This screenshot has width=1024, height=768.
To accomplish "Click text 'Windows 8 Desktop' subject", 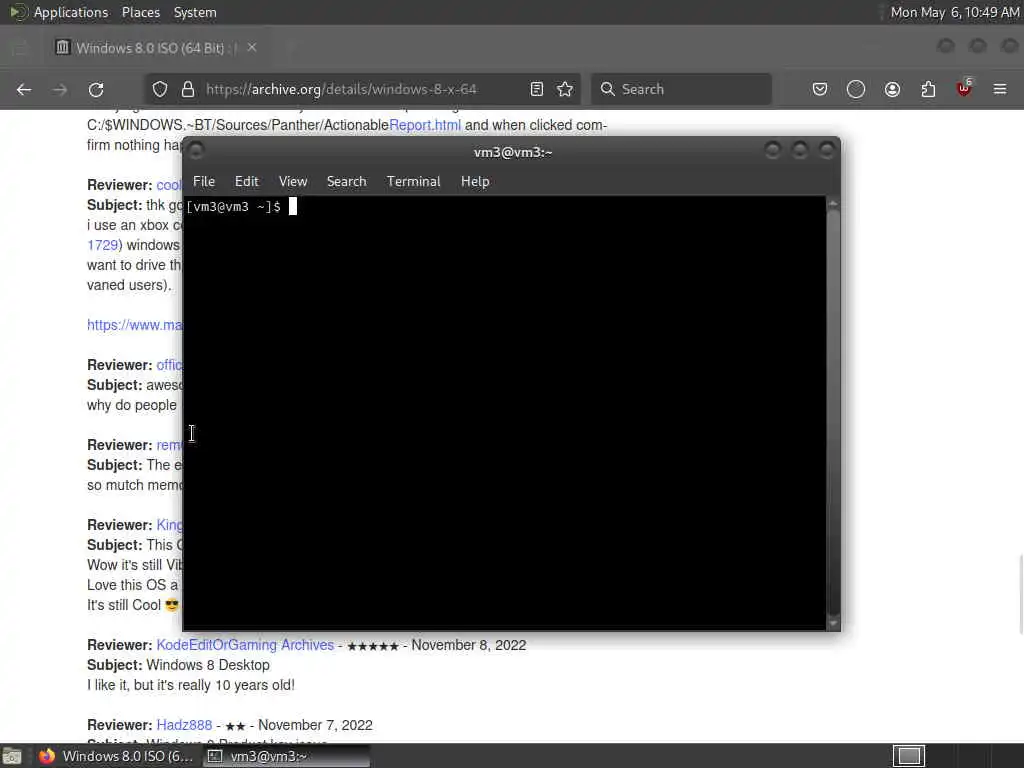I will (208, 665).
